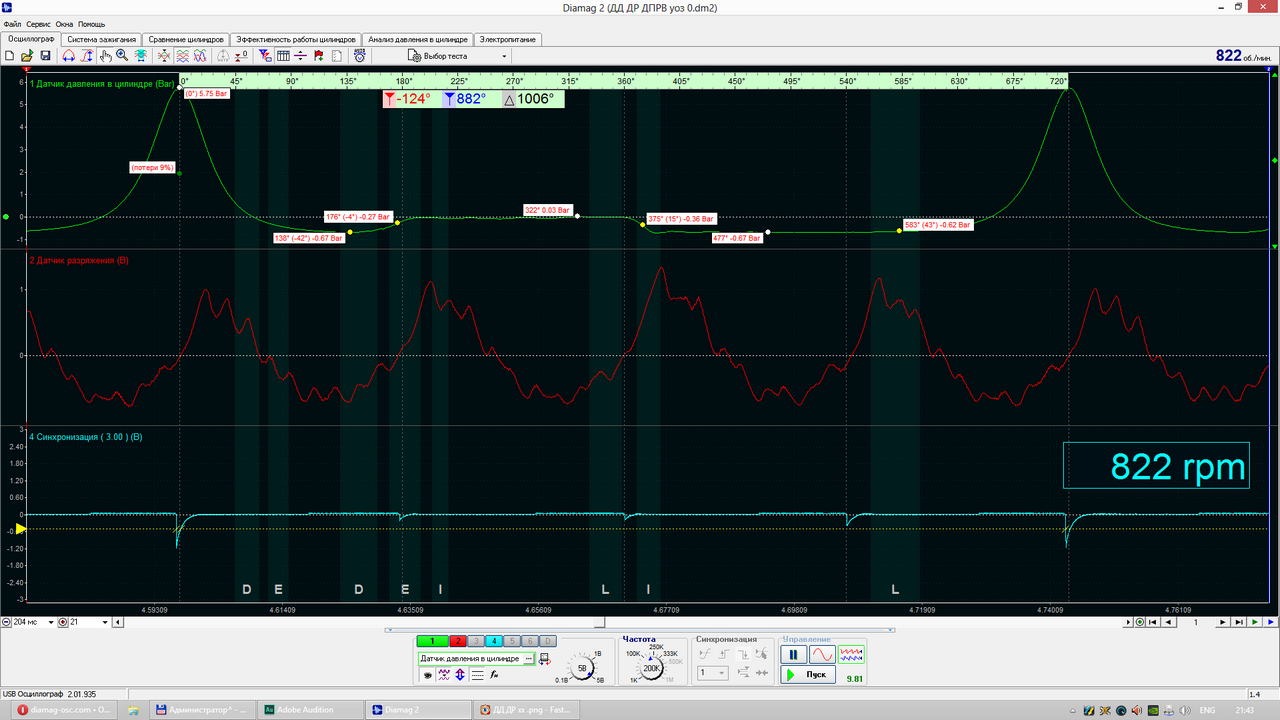The width and height of the screenshot is (1280, 720).
Task: Click the zero level offset icon
Action: click(x=241, y=56)
